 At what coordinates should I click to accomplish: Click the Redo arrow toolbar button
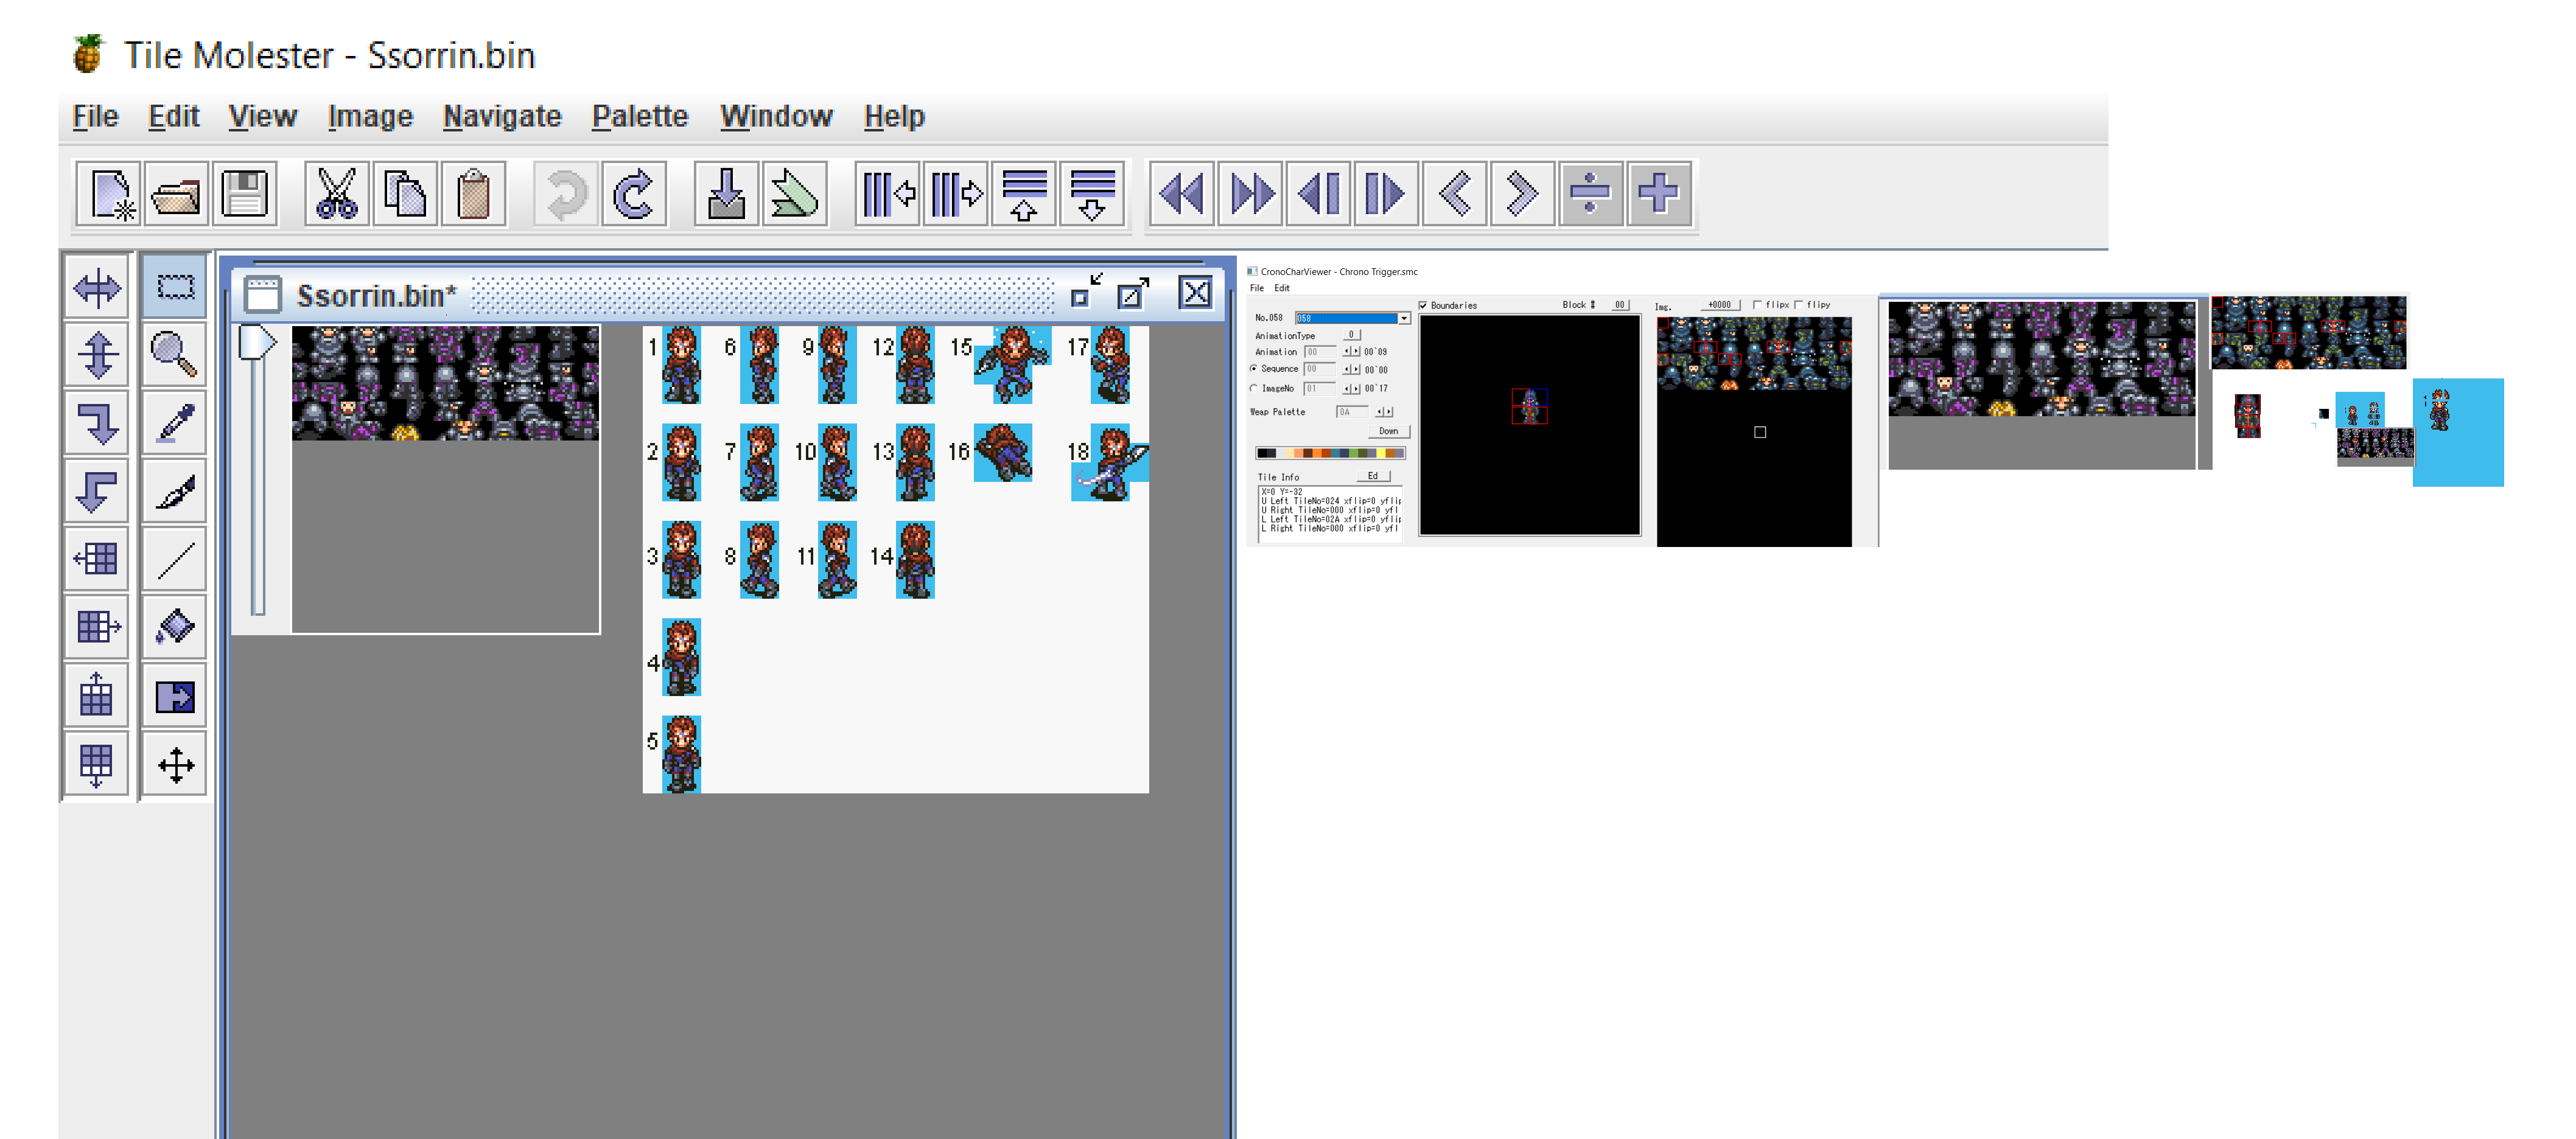[634, 194]
